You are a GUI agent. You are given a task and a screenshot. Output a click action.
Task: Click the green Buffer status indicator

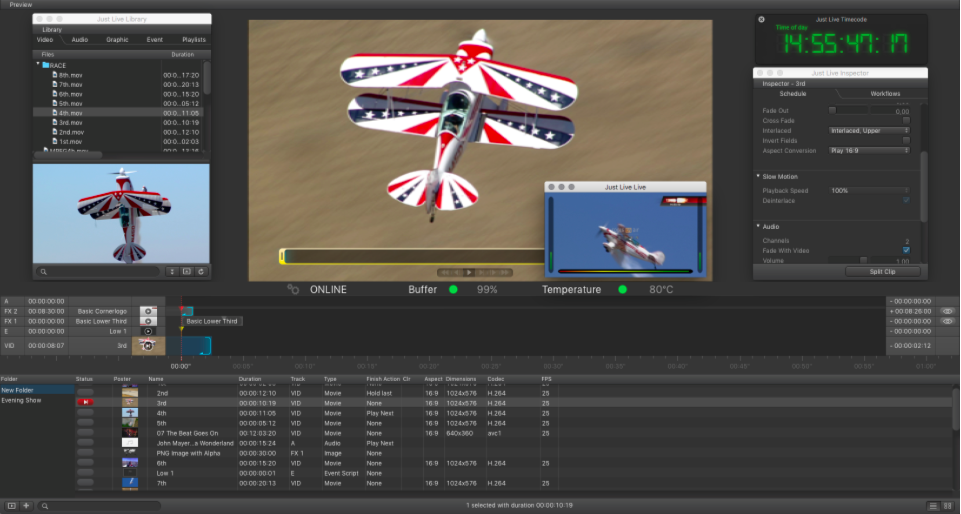(x=454, y=290)
